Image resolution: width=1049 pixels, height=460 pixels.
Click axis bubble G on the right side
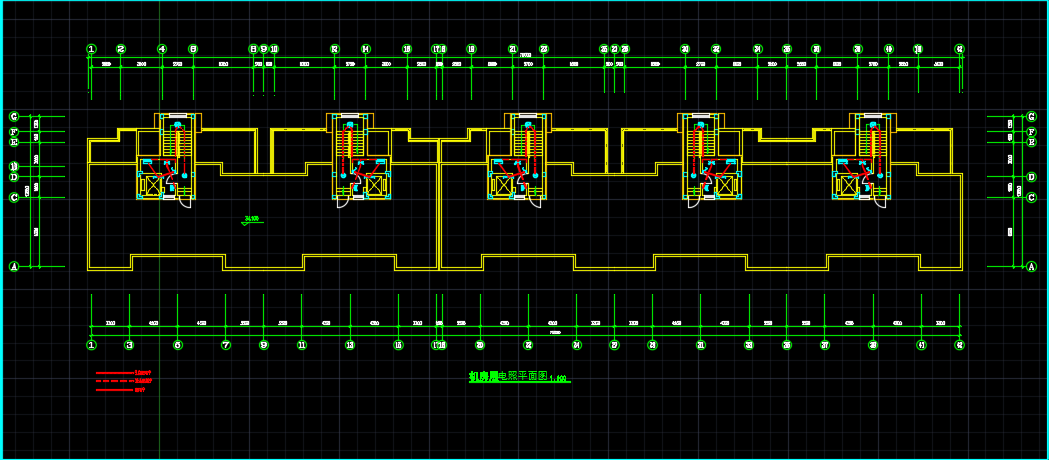1032,116
